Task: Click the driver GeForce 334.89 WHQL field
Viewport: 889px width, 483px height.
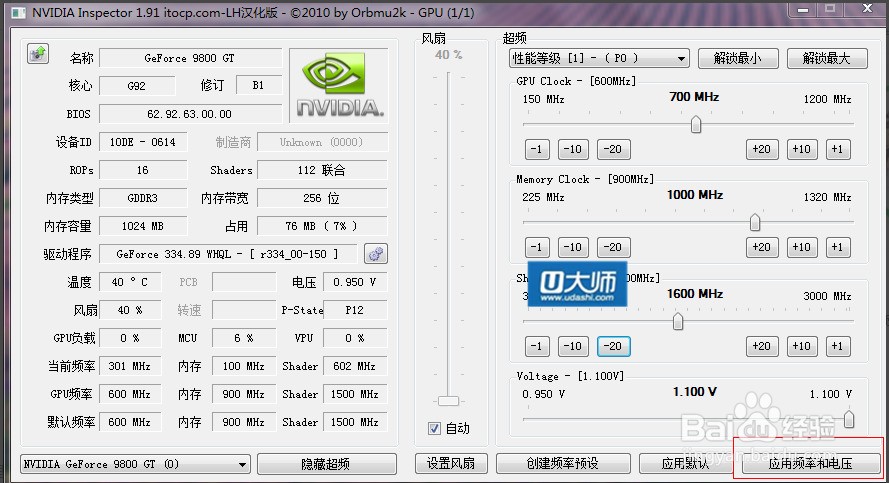Action: (x=228, y=254)
